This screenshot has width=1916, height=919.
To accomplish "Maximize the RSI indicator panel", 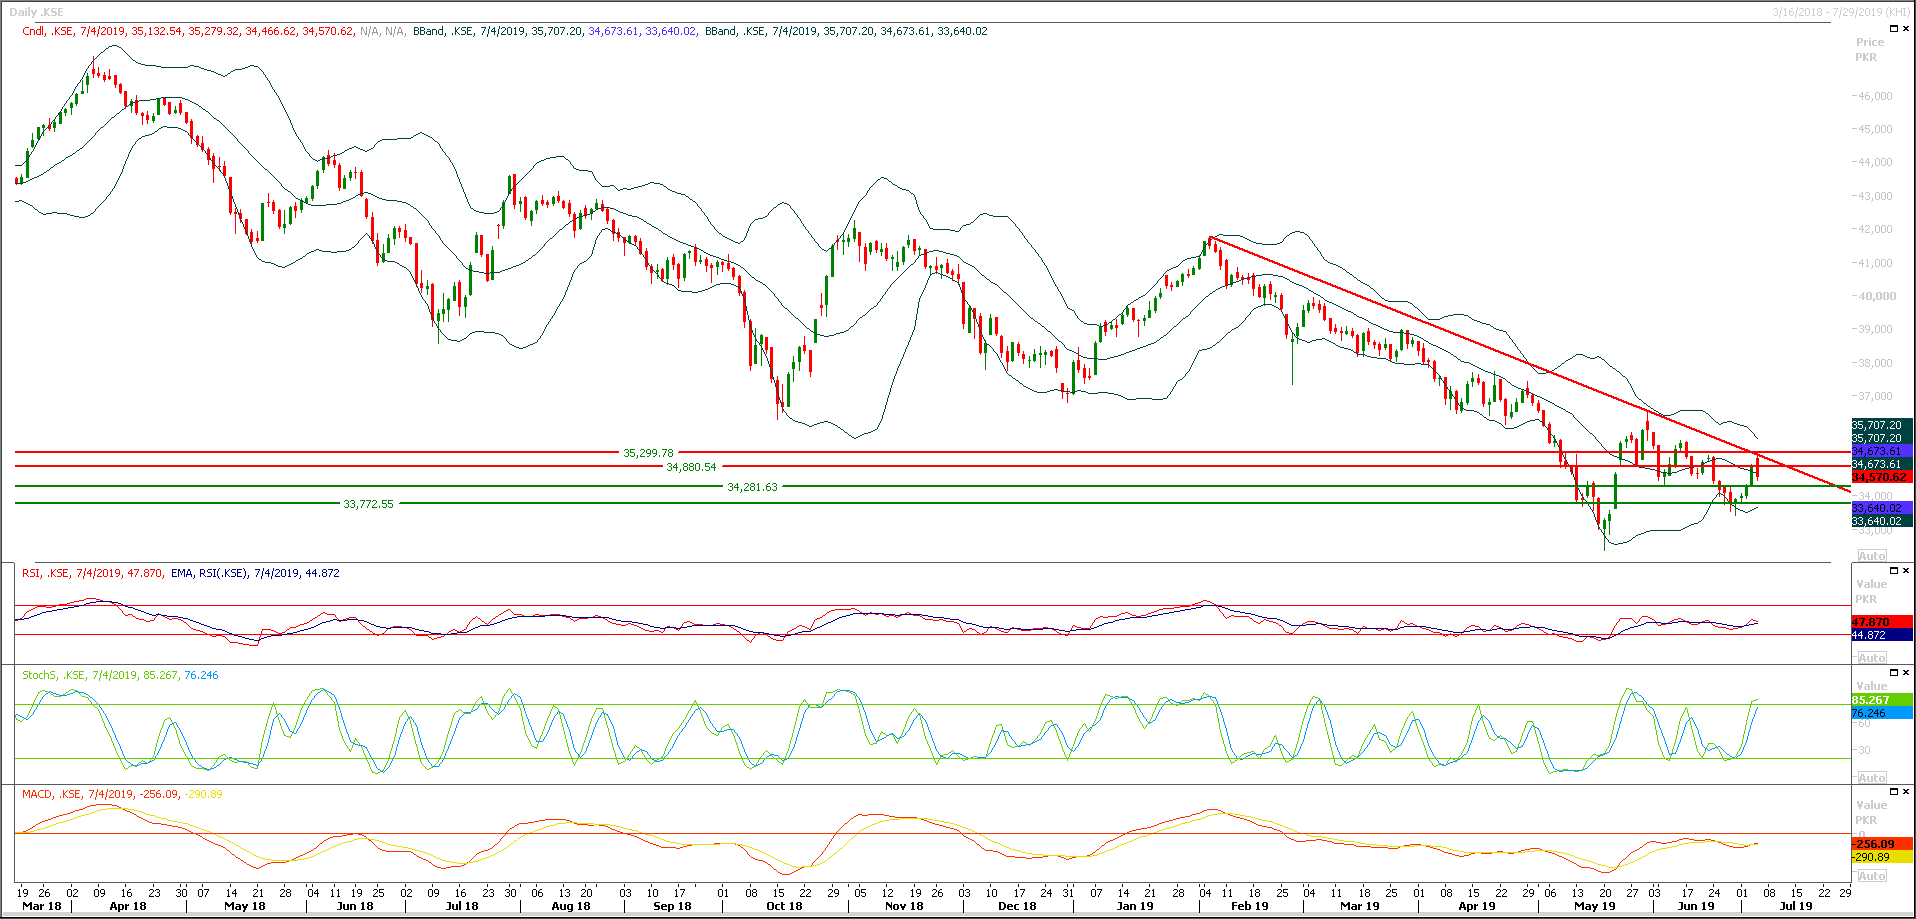I will click(1894, 570).
